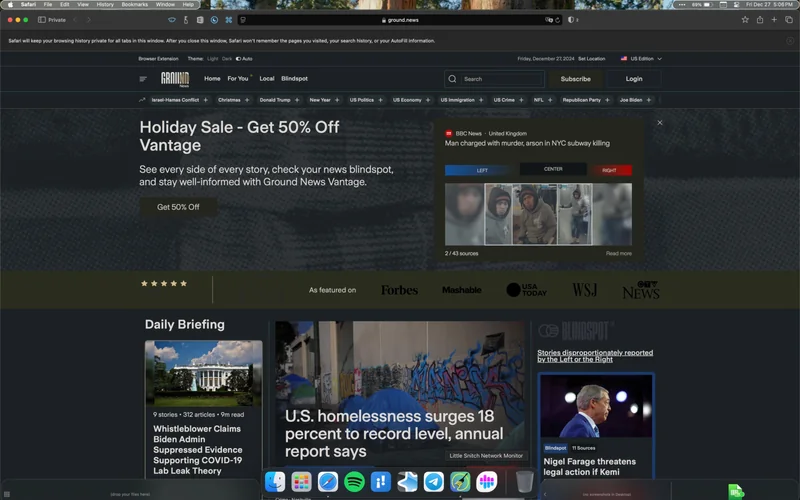Close the Holiday Sale banner
Image resolution: width=800 pixels, height=500 pixels.
click(660, 123)
